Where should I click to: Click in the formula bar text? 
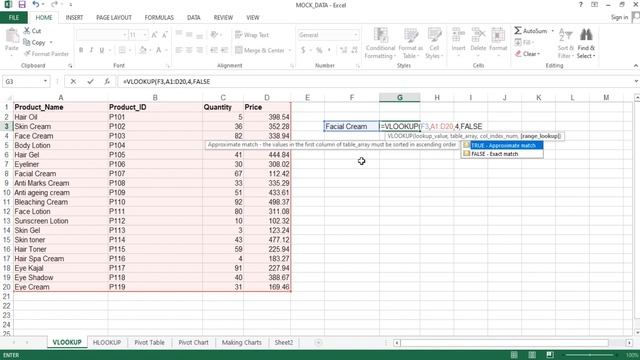pos(167,82)
